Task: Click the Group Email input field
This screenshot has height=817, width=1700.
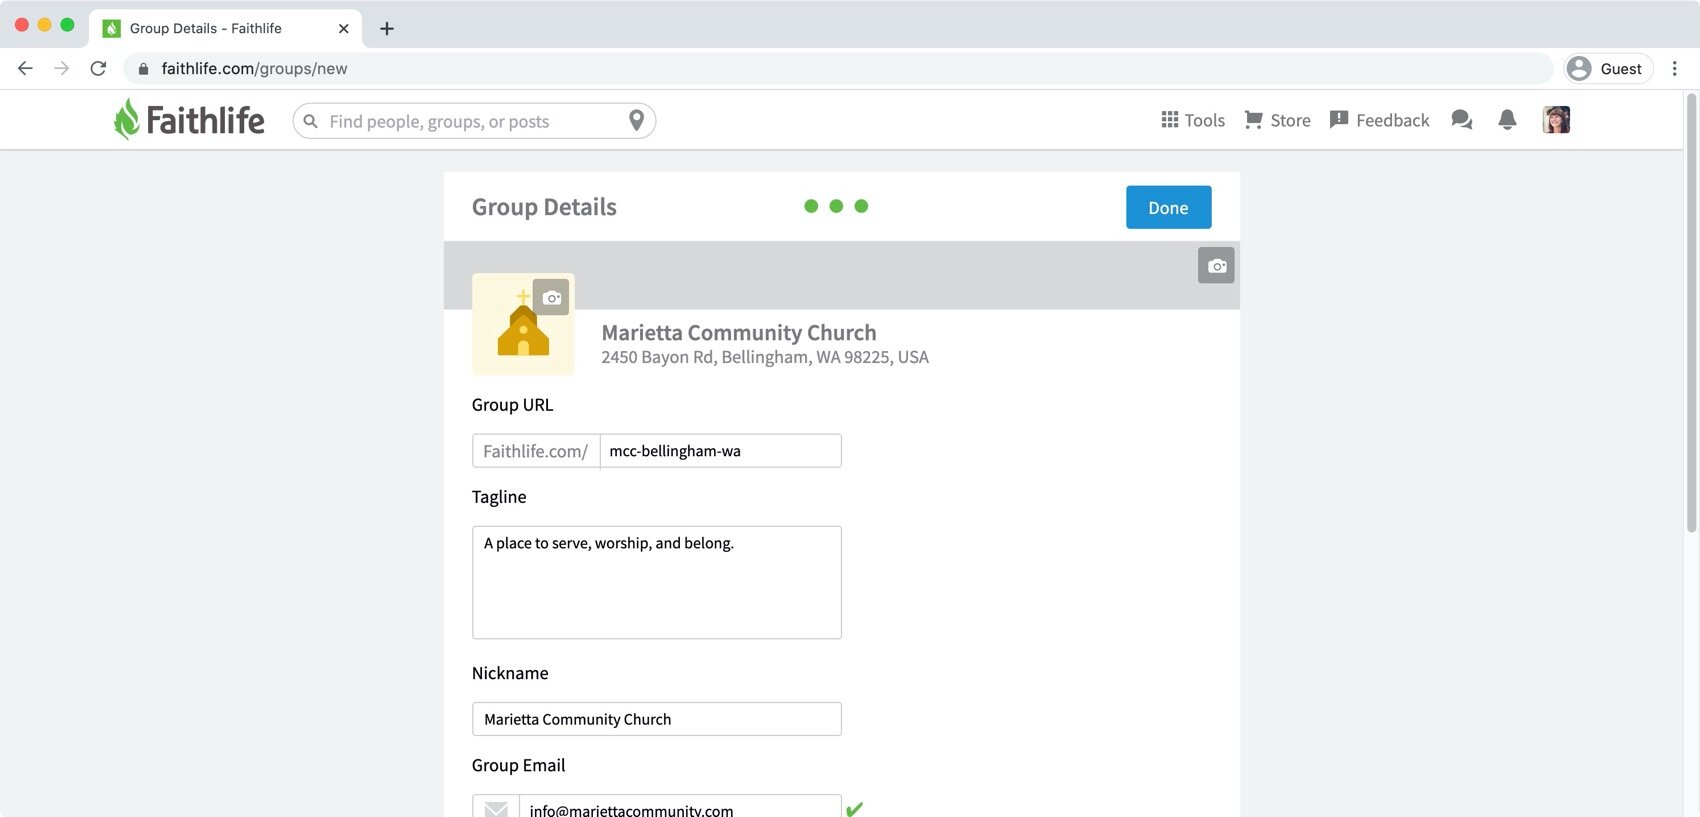Action: point(680,806)
